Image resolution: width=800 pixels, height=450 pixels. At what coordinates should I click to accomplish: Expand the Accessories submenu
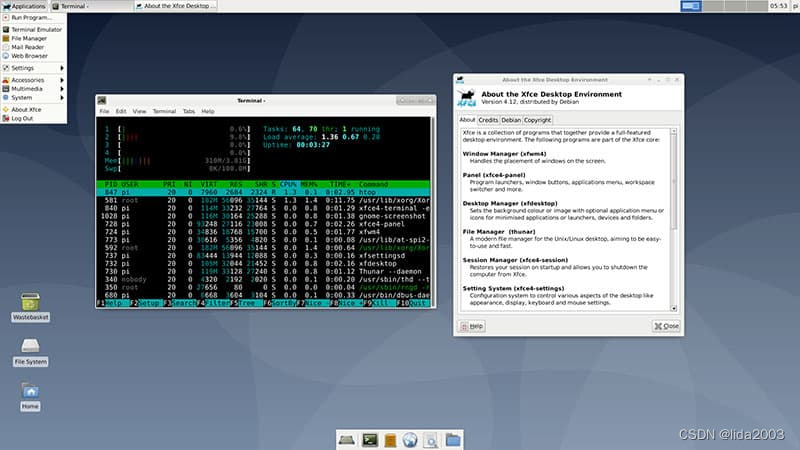point(33,80)
